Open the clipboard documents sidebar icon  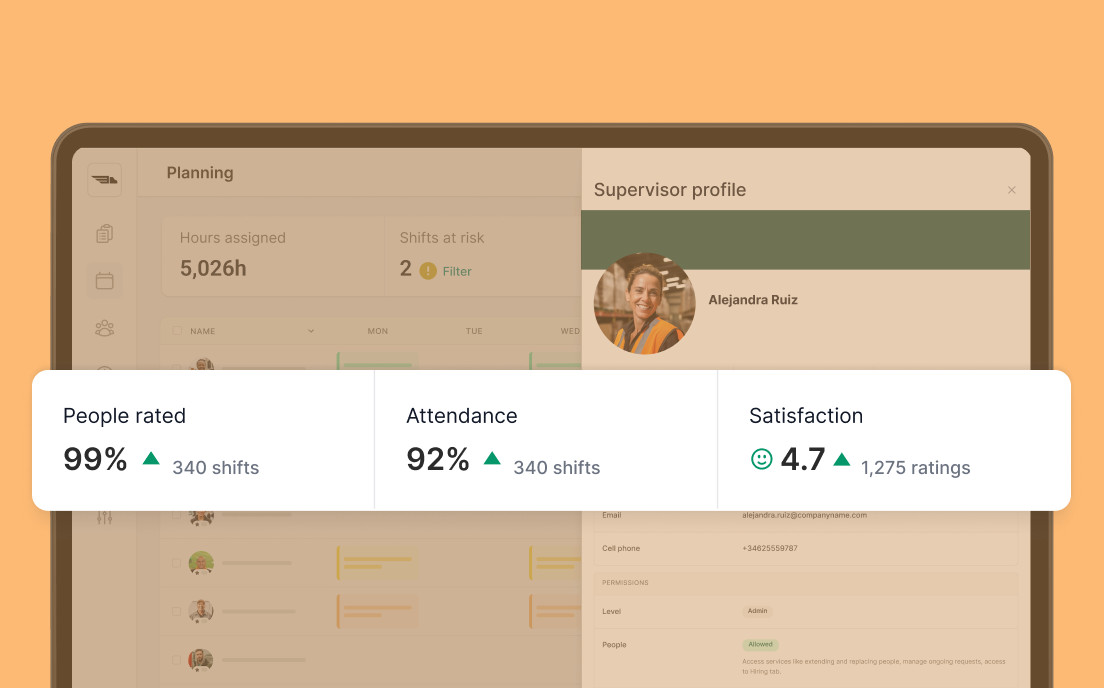point(105,233)
